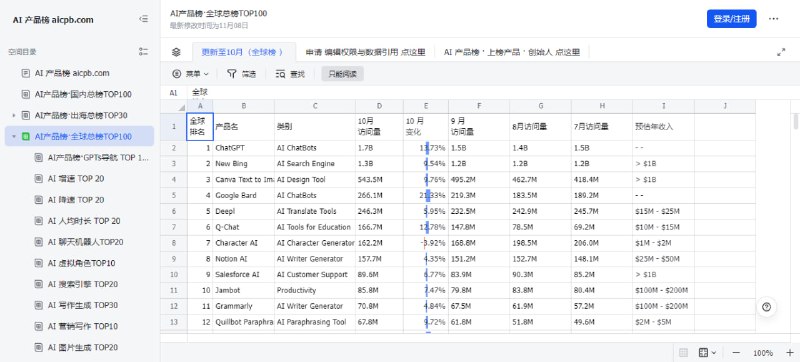Click the 21.33% change cell

click(426, 195)
